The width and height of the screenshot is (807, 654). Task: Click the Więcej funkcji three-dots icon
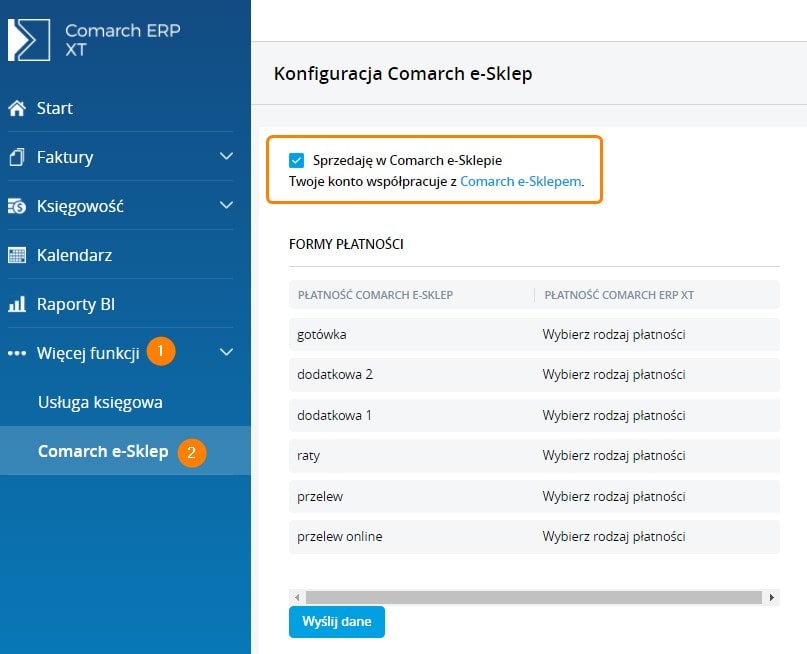click(17, 353)
